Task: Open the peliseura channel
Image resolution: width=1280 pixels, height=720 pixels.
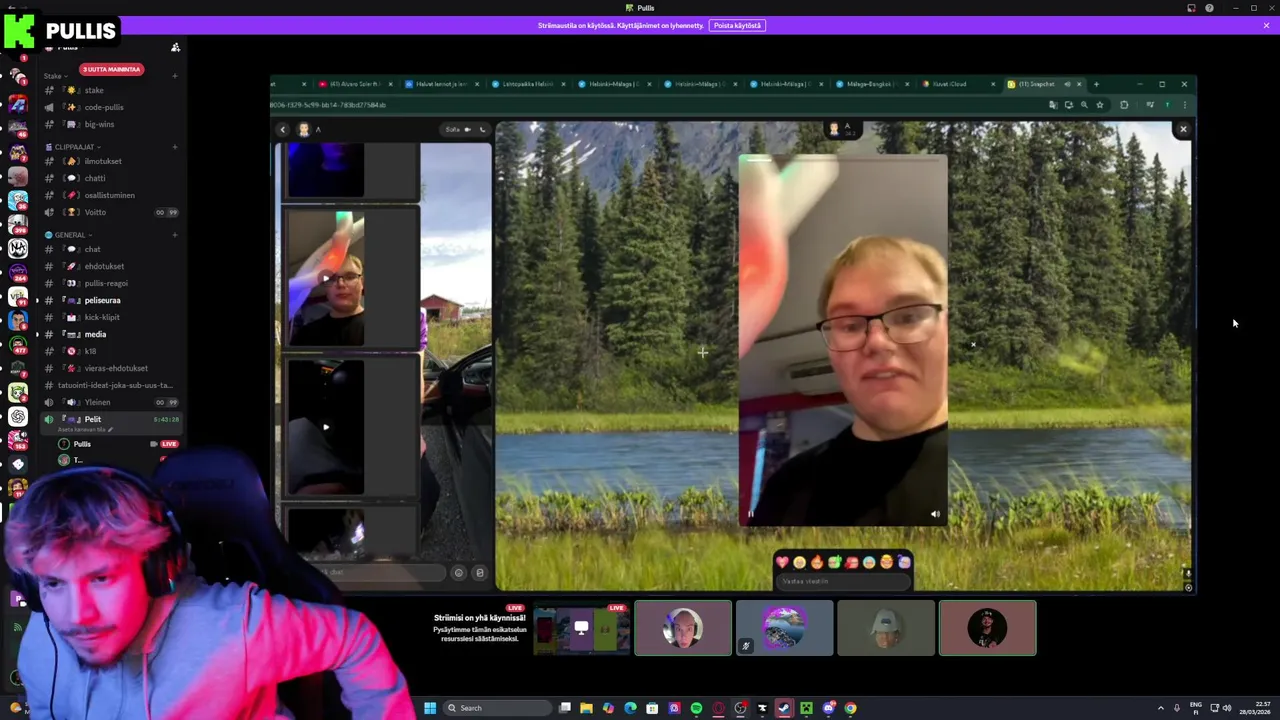Action: (110, 300)
